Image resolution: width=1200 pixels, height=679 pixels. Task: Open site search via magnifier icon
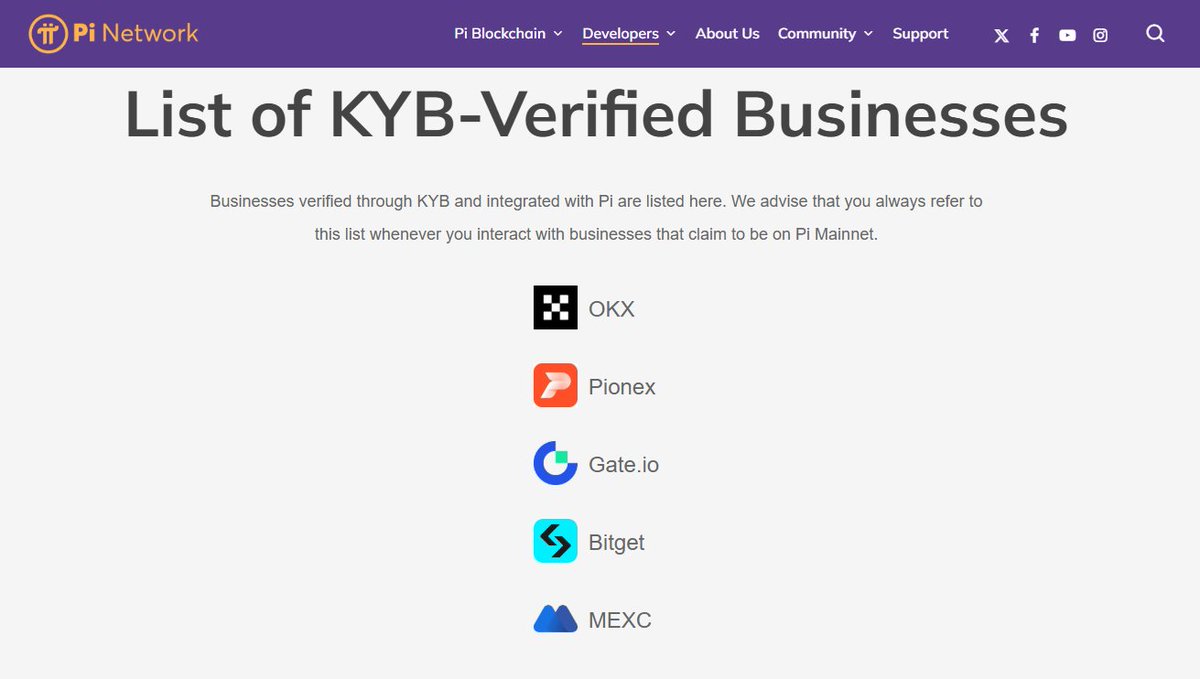pos(1155,34)
